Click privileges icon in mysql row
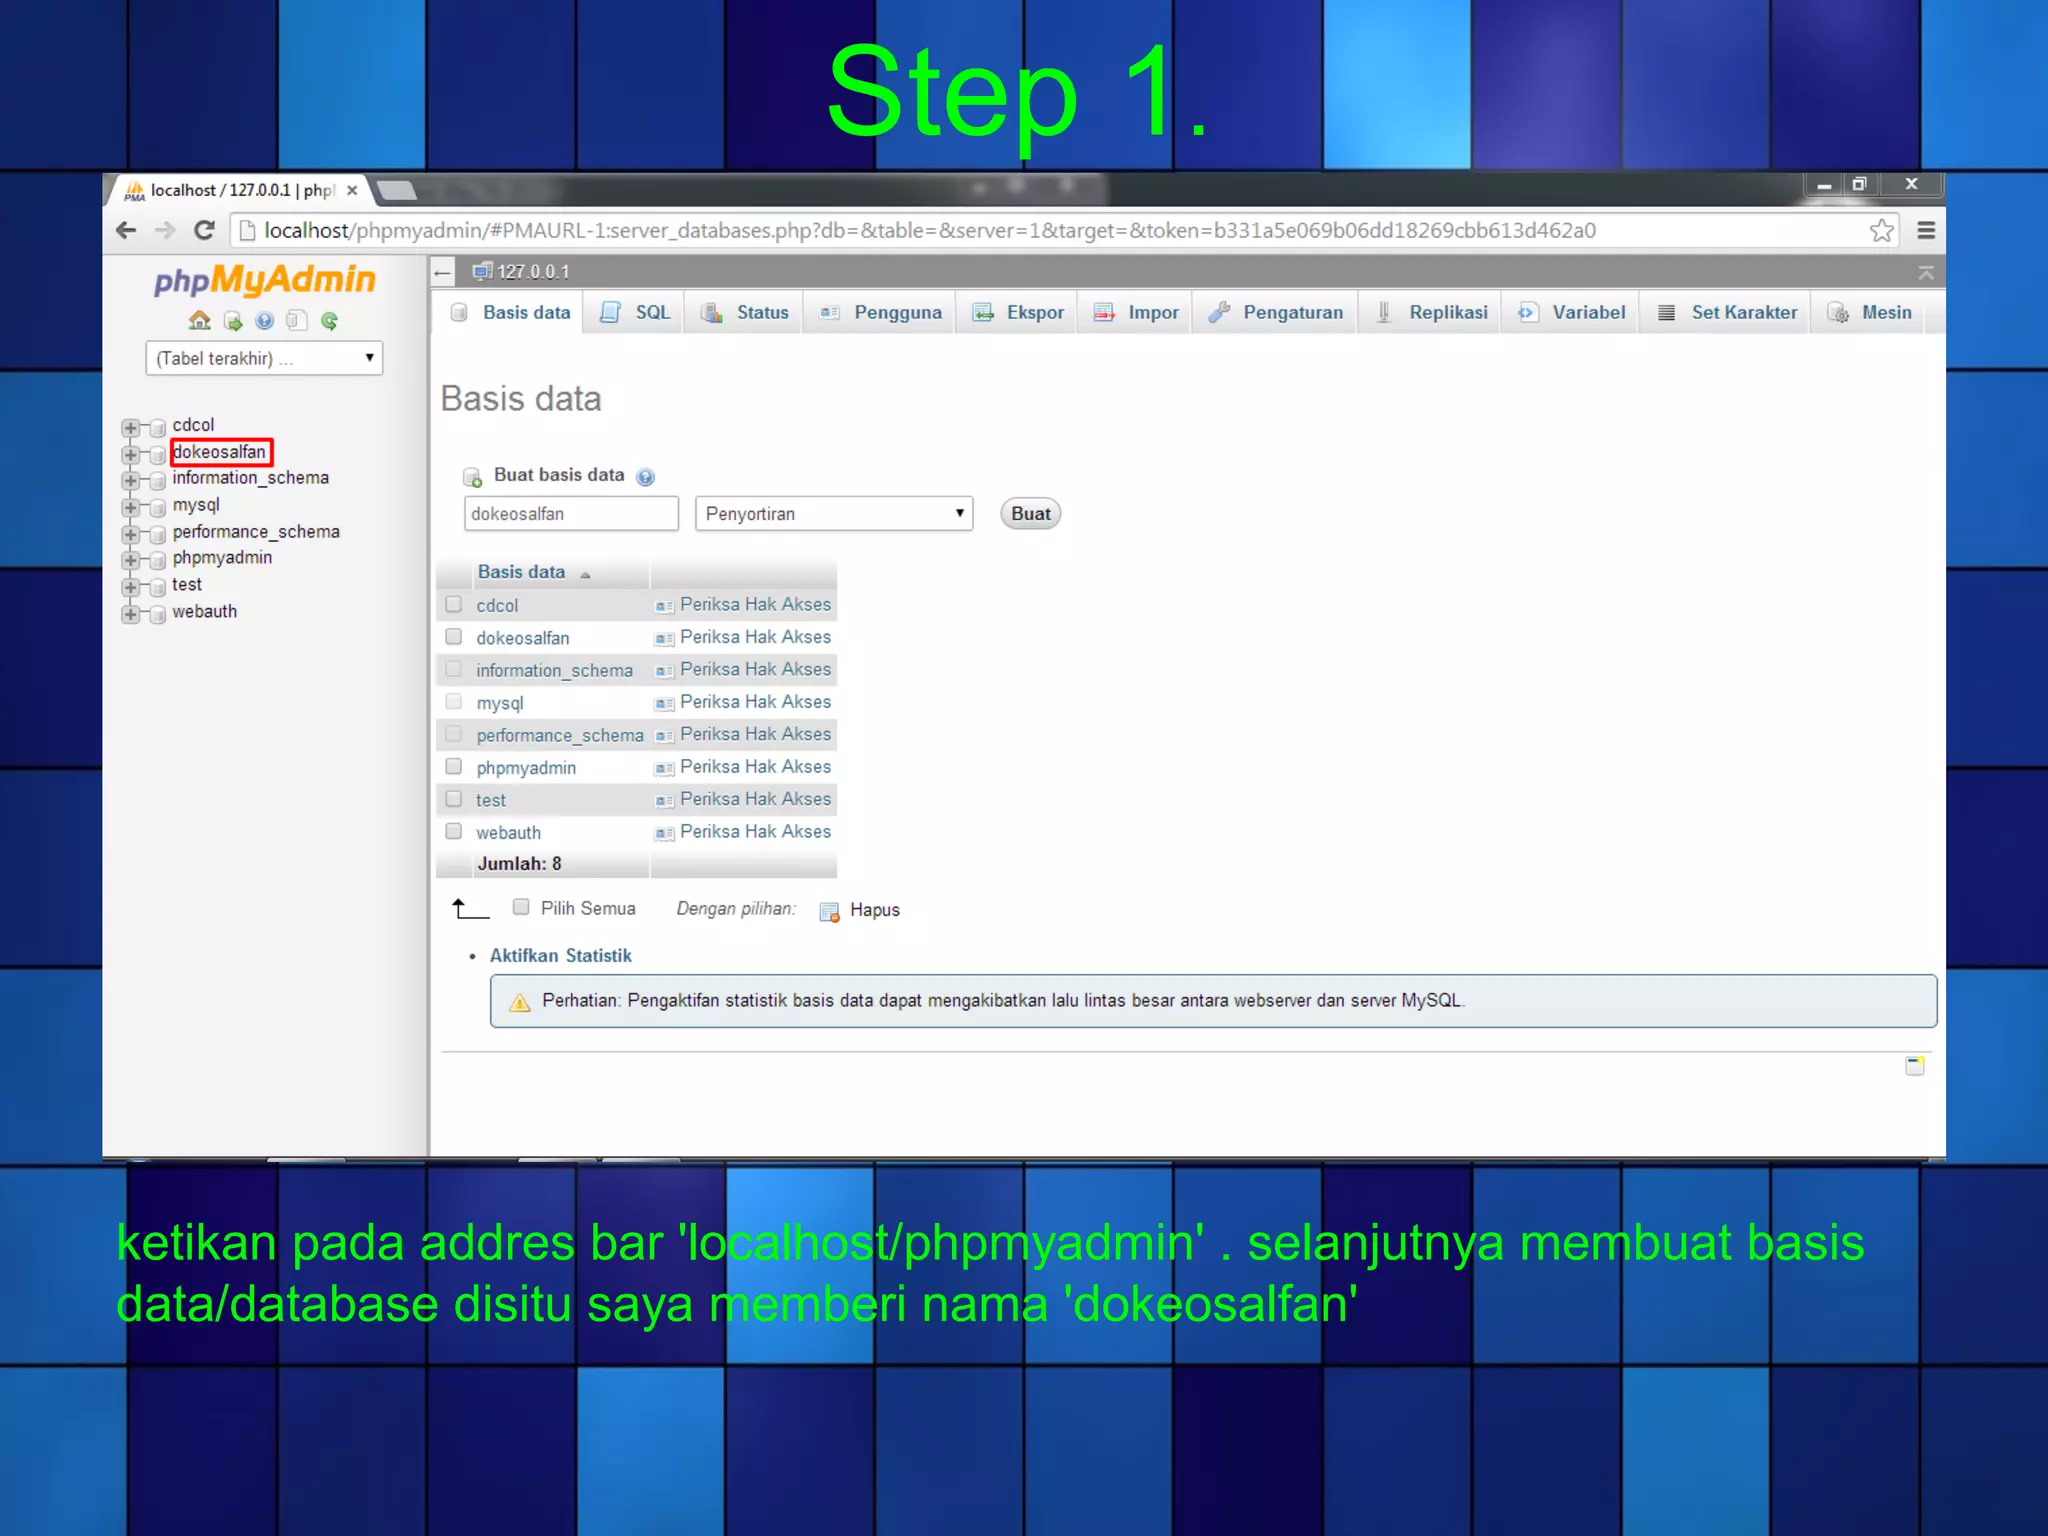 tap(664, 704)
